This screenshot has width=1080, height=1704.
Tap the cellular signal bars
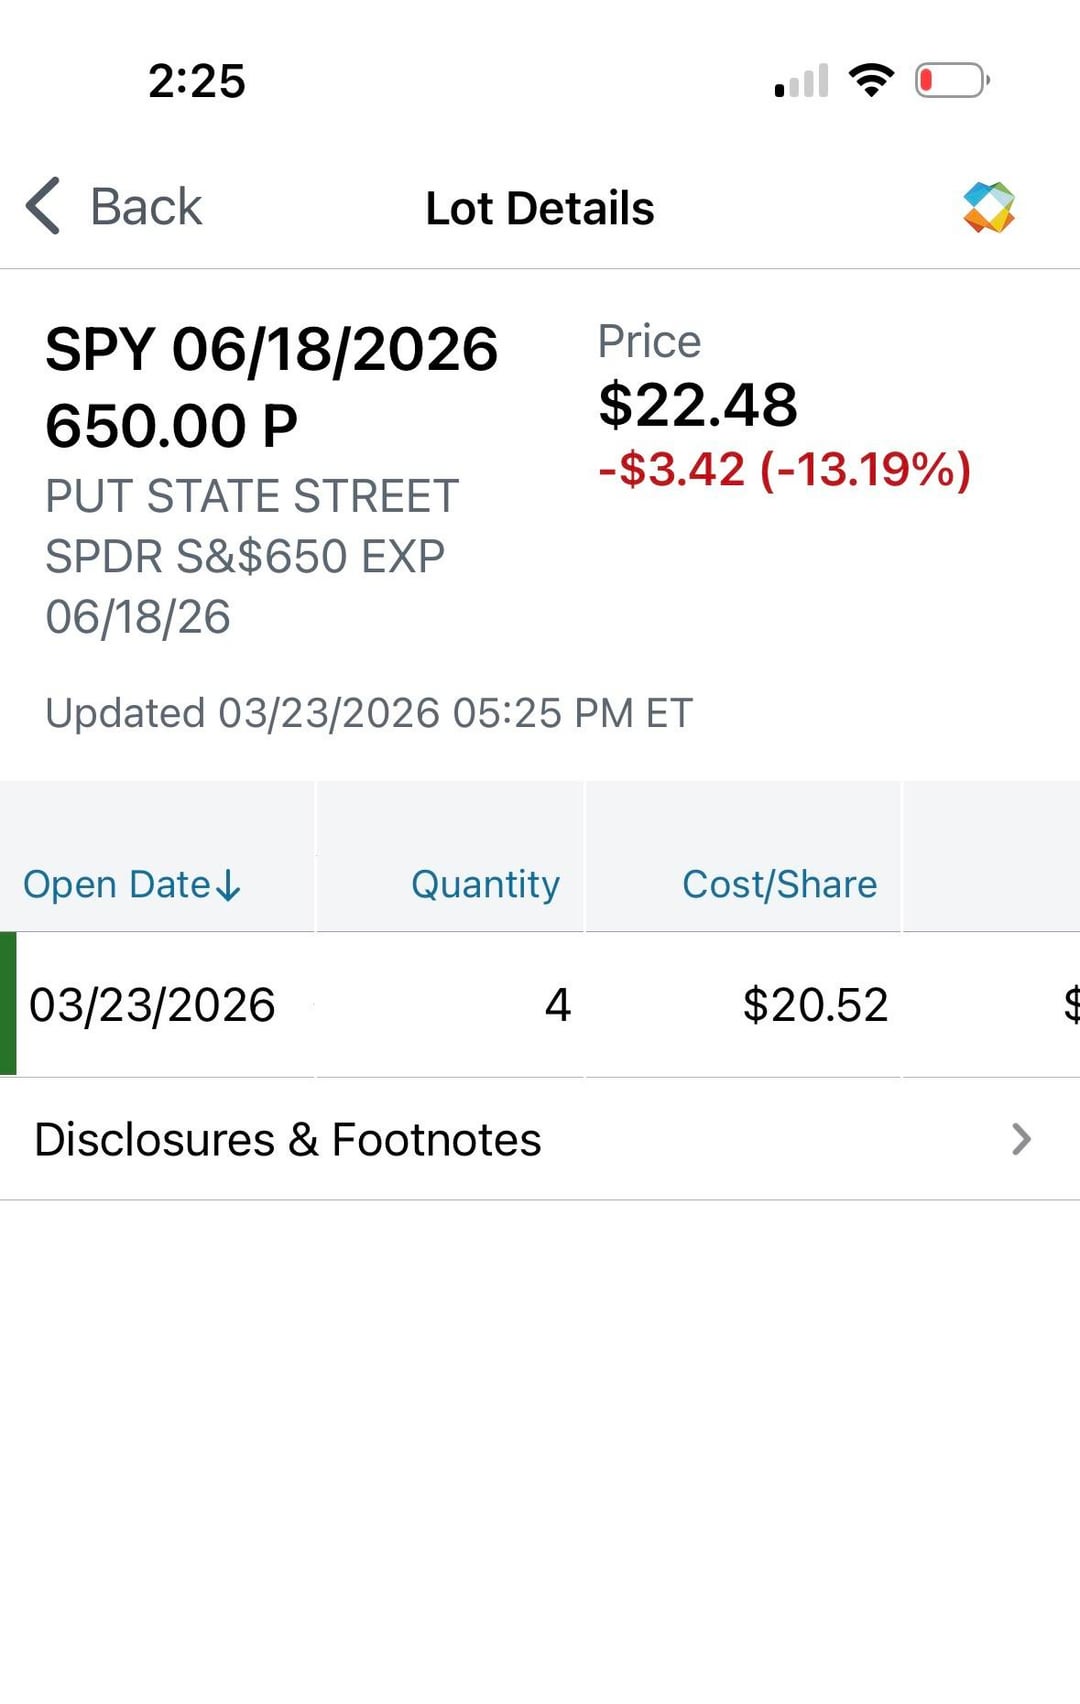(802, 81)
